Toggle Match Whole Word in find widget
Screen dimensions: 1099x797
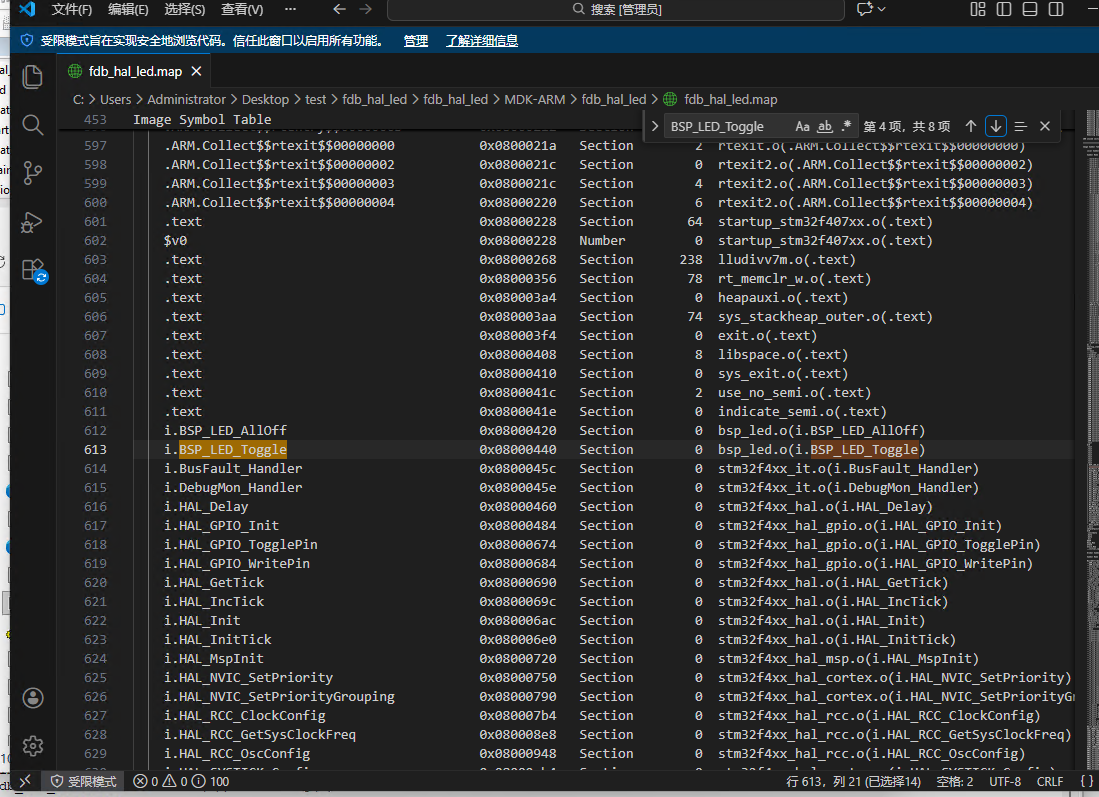825,126
